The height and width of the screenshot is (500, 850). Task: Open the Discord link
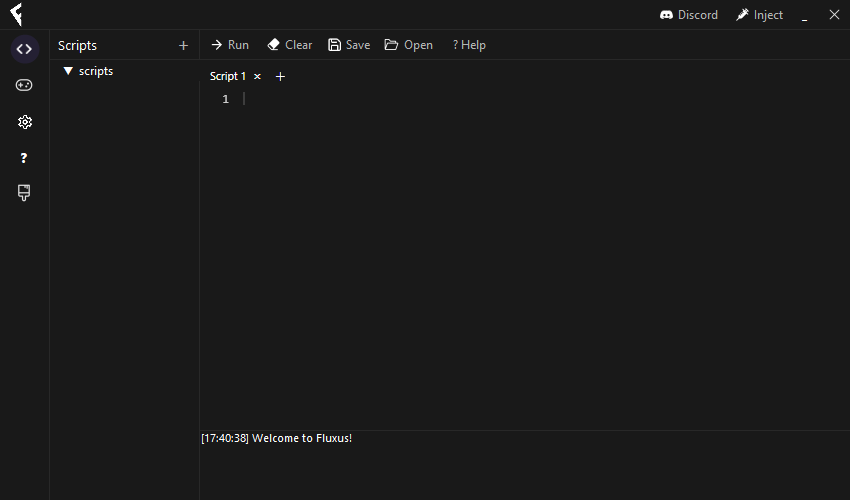coord(689,15)
